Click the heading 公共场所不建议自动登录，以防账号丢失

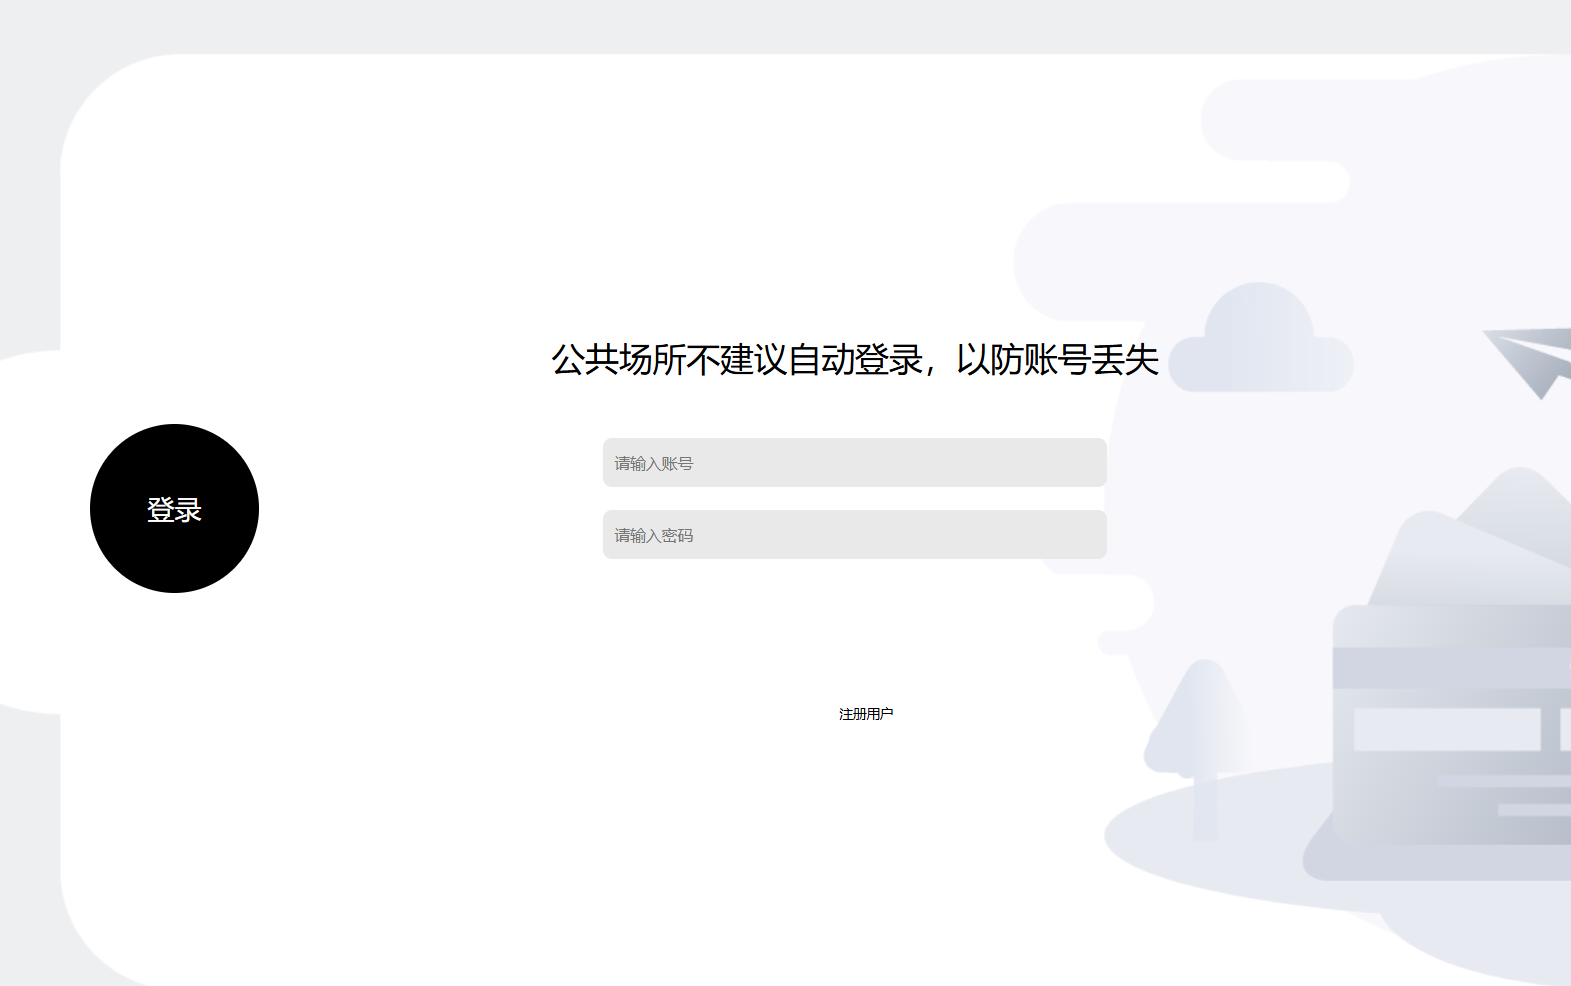(855, 360)
